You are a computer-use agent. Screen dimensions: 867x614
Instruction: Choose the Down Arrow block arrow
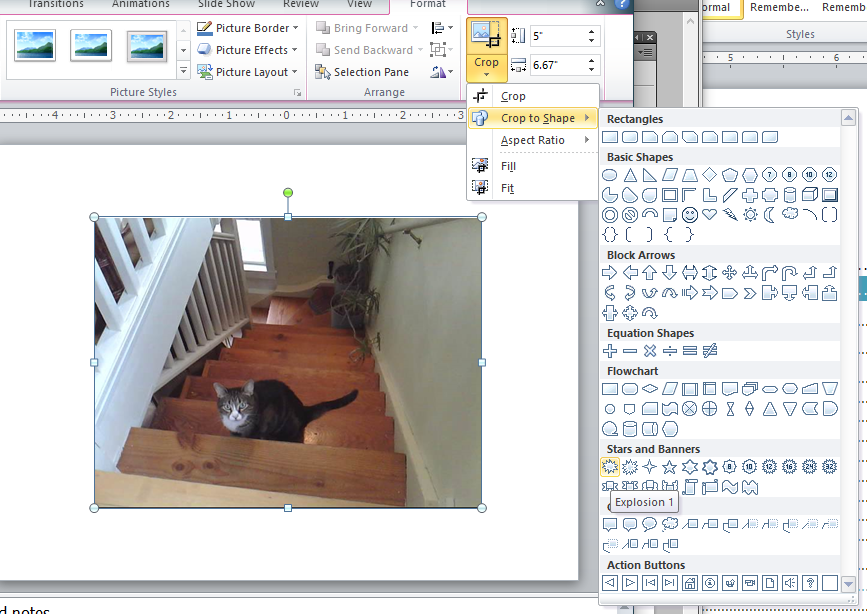tap(670, 273)
